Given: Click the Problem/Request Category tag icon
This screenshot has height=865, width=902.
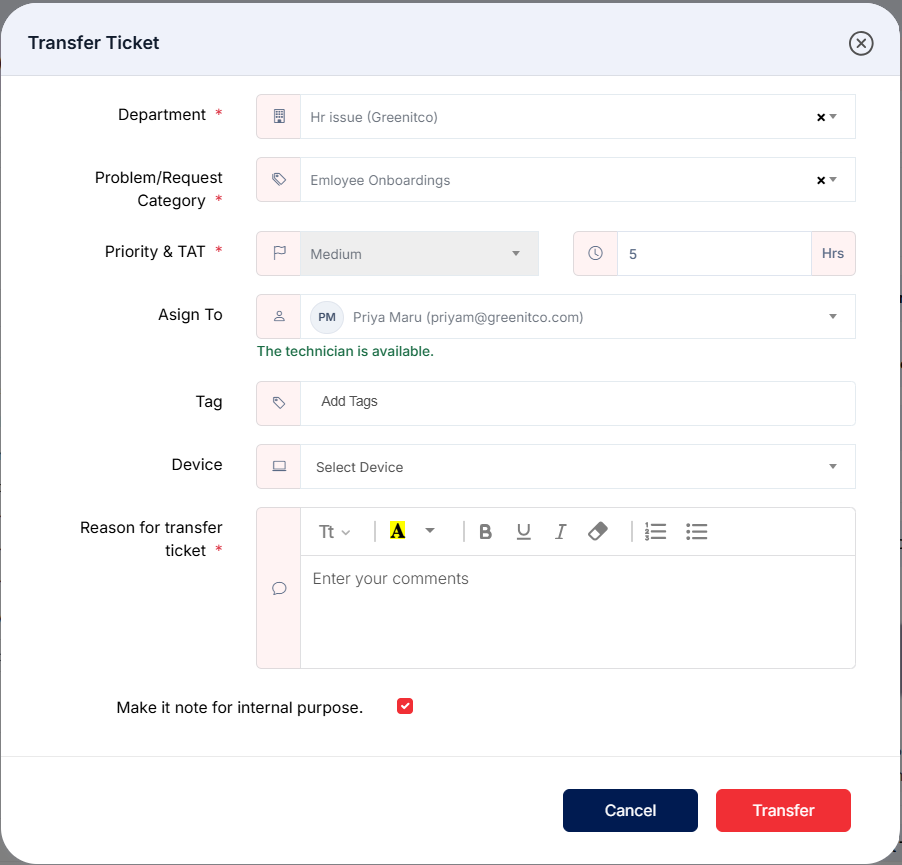Looking at the screenshot, I should (279, 179).
